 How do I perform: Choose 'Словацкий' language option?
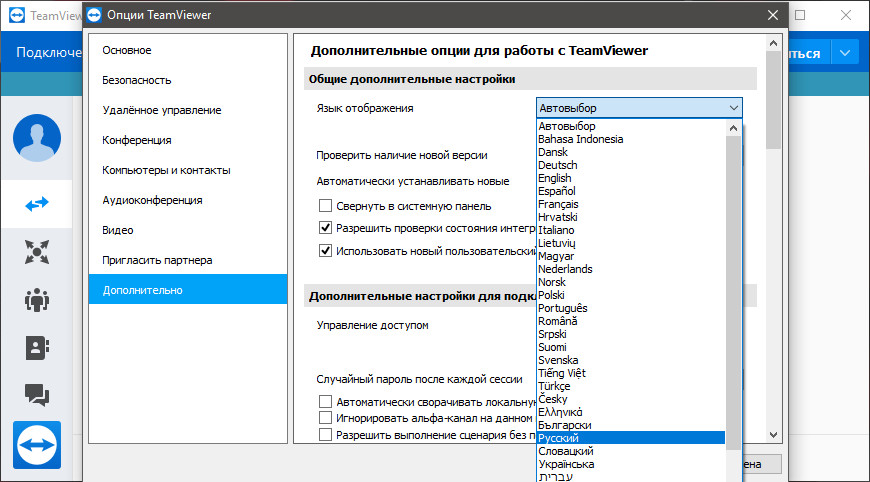(631, 451)
